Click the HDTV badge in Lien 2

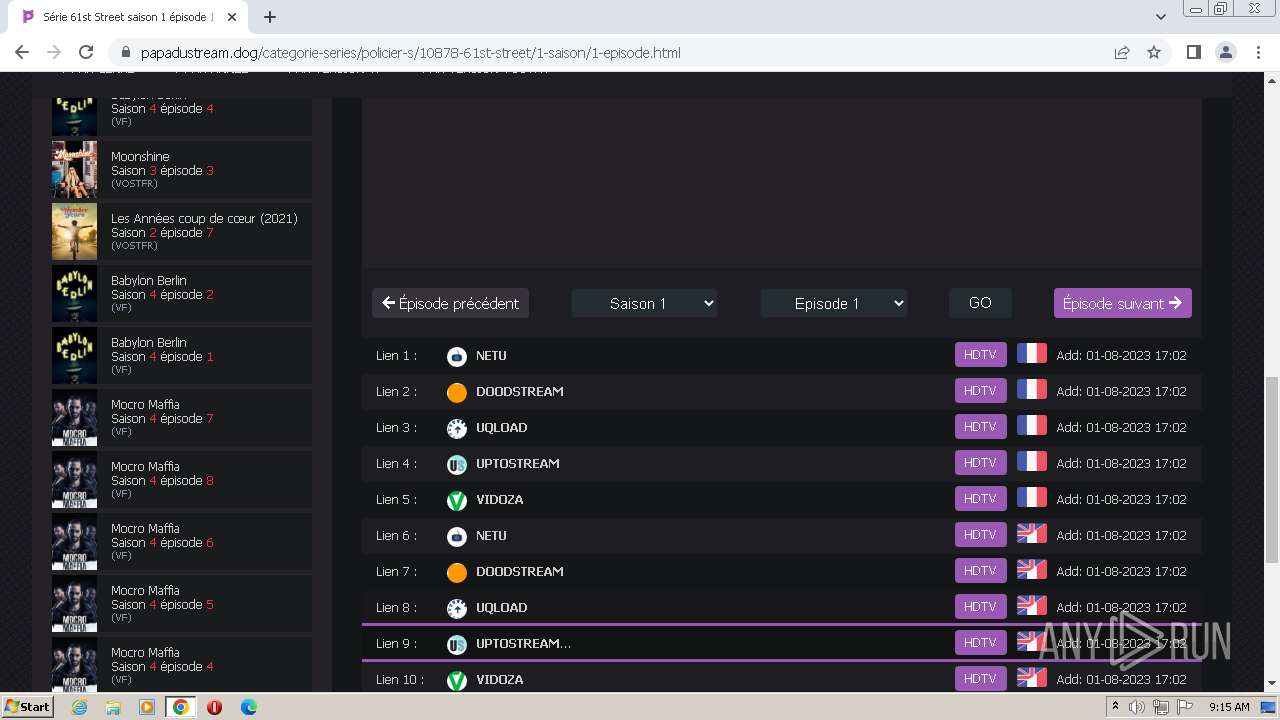coord(980,391)
